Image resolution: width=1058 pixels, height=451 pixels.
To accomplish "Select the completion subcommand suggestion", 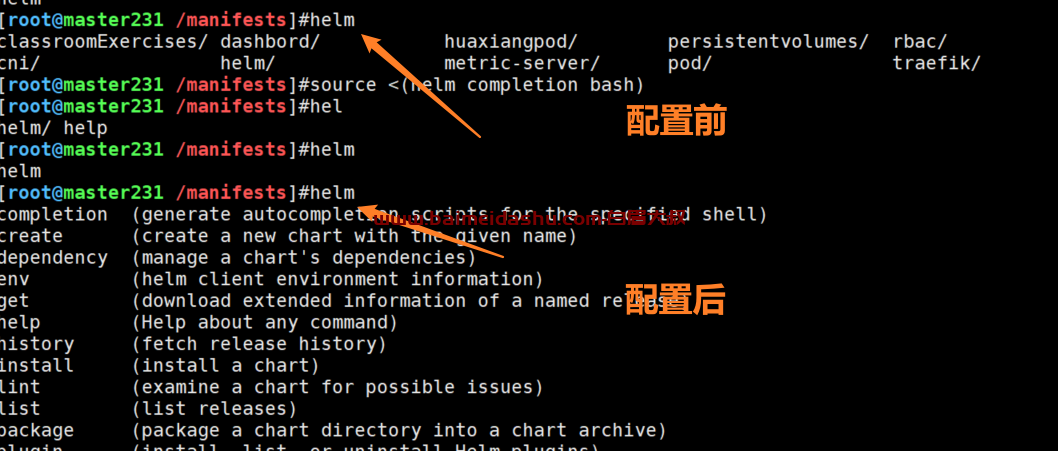I will point(53,215).
